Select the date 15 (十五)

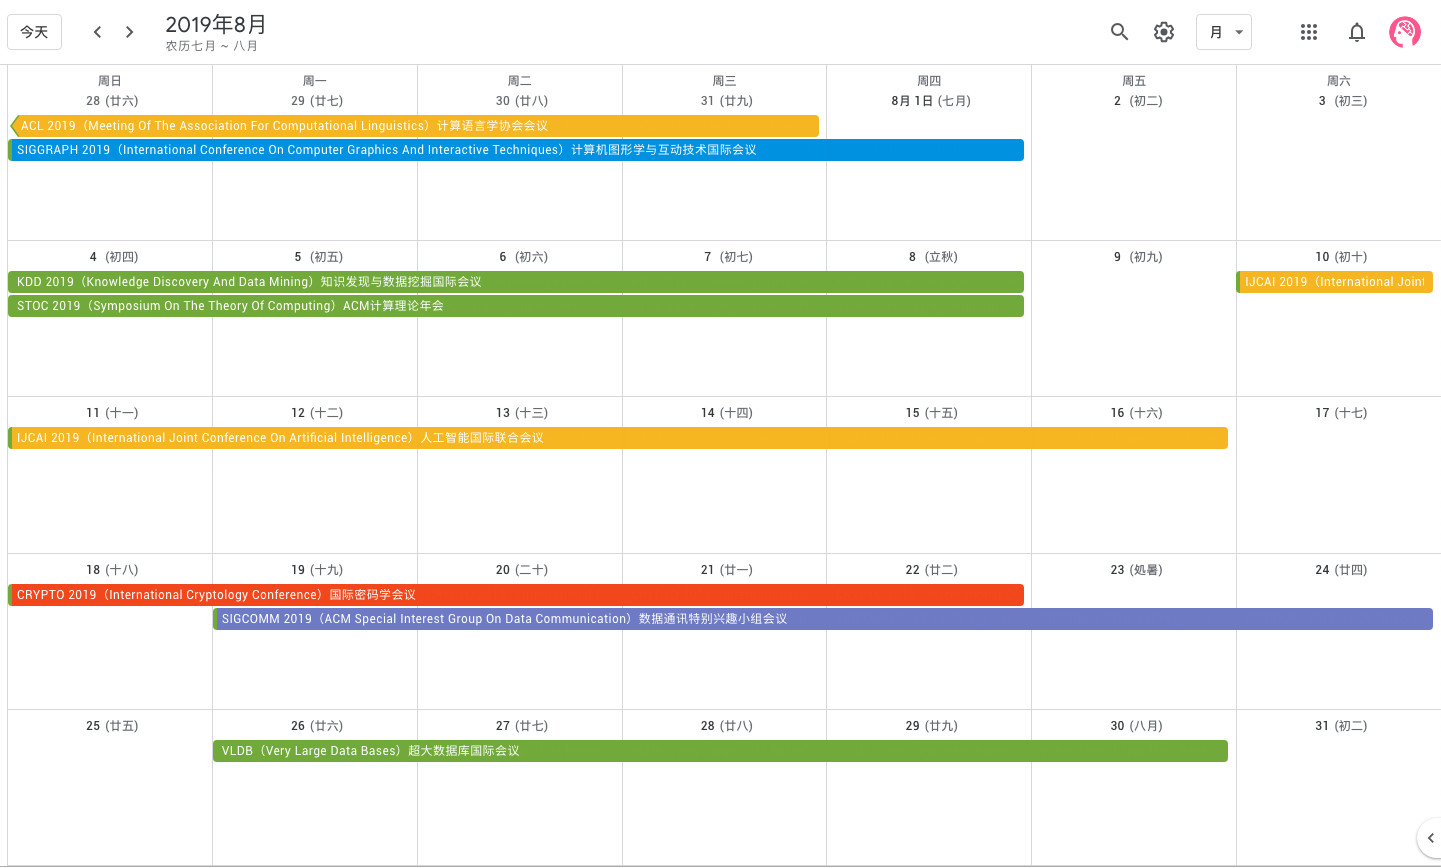pyautogui.click(x=931, y=413)
